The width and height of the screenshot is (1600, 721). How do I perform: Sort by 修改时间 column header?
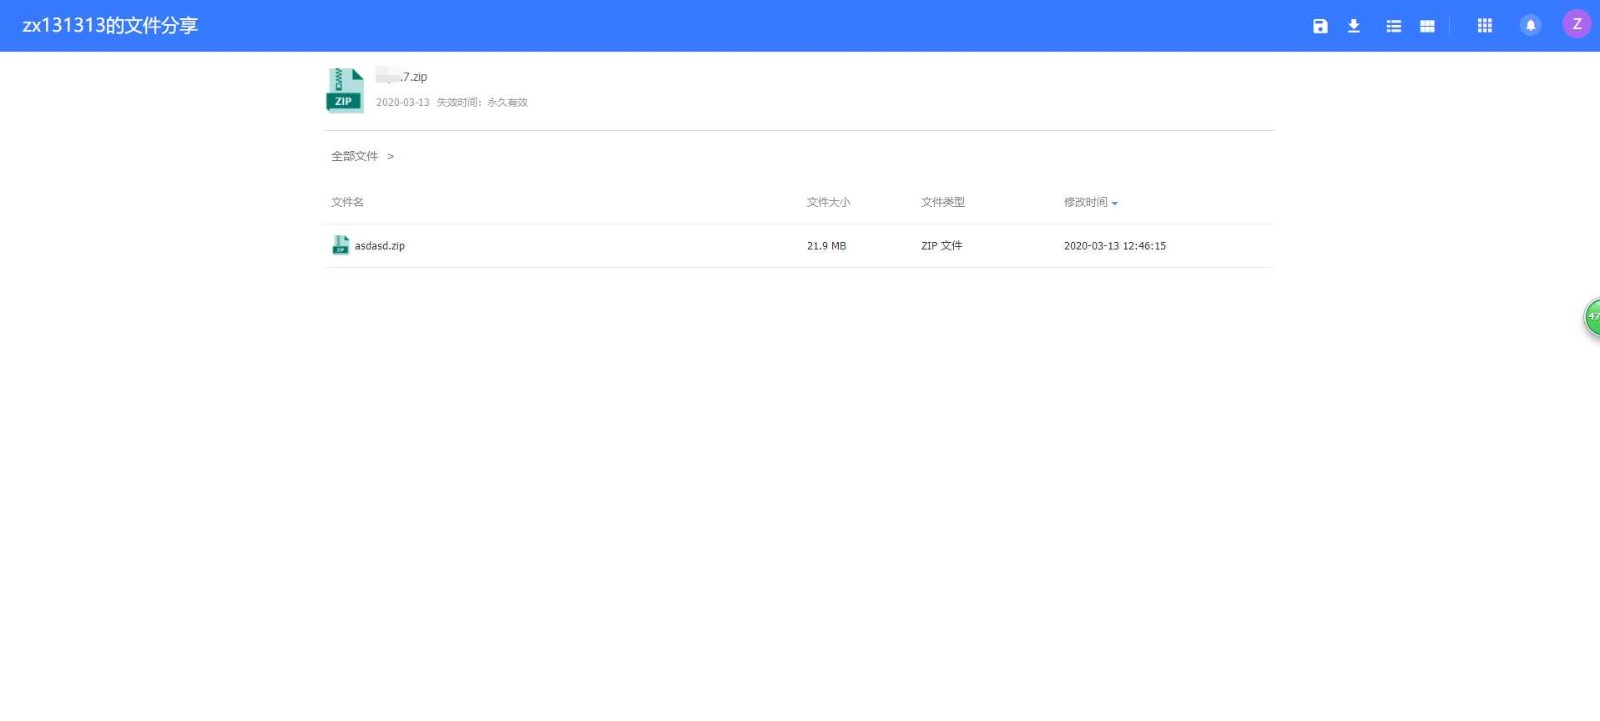(1085, 202)
